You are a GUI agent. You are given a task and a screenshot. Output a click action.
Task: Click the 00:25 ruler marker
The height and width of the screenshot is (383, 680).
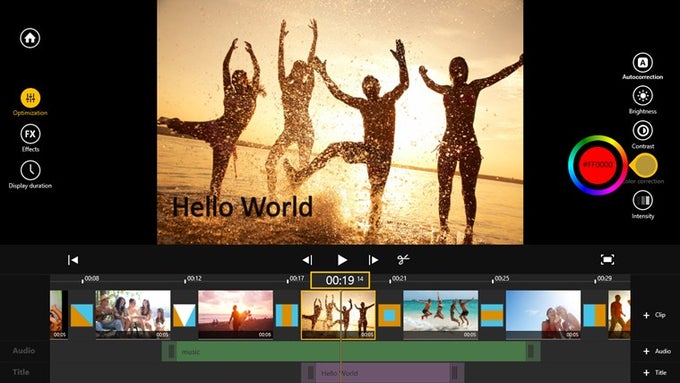coord(501,278)
